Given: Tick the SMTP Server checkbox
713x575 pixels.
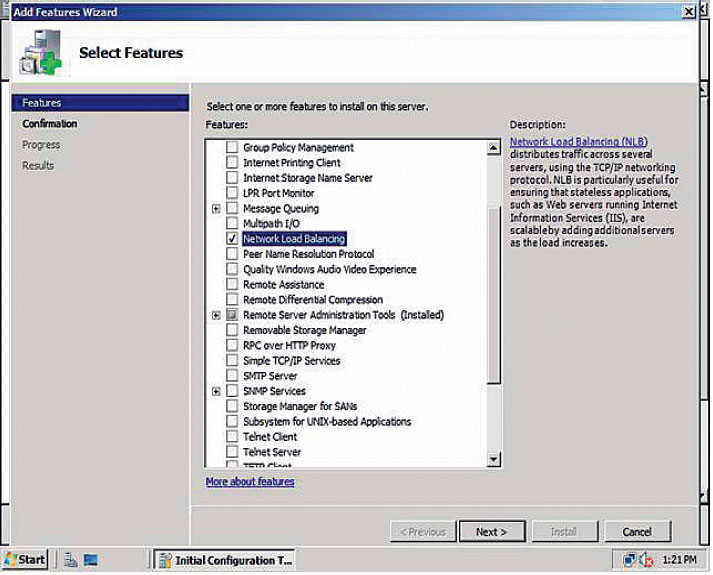Looking at the screenshot, I should pos(233,376).
